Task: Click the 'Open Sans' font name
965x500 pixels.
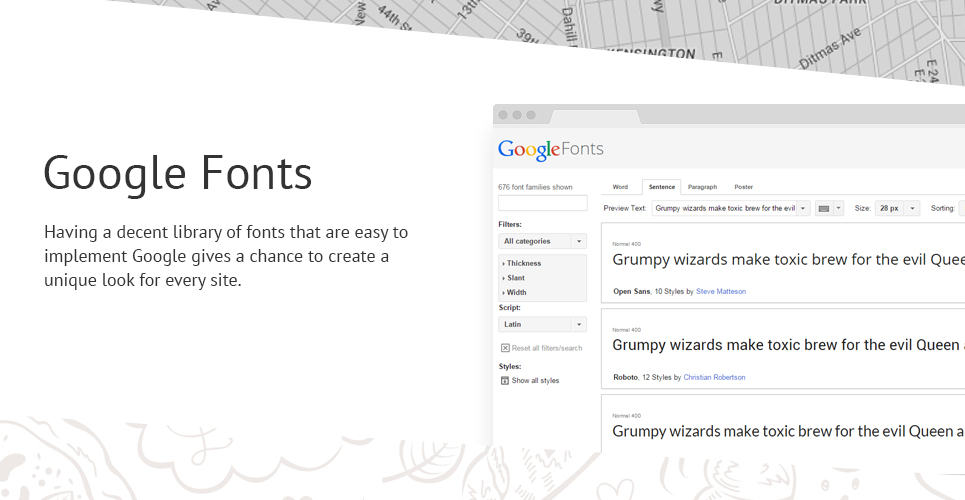Action: 631,291
